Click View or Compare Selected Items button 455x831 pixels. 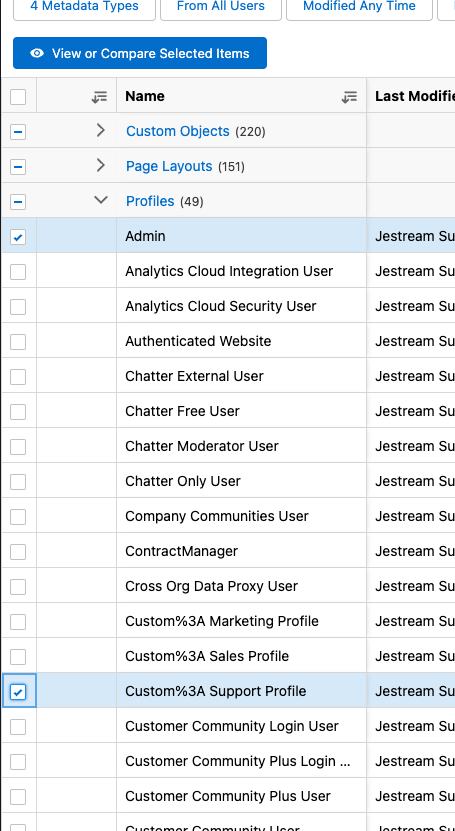(x=140, y=53)
